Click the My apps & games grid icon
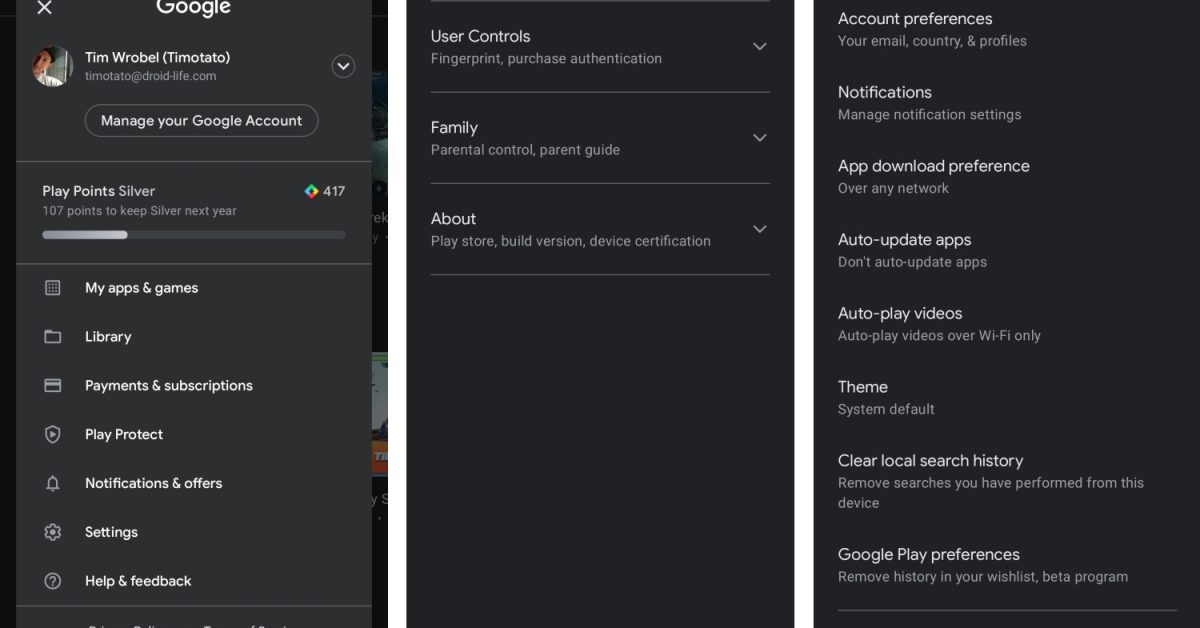 click(53, 288)
